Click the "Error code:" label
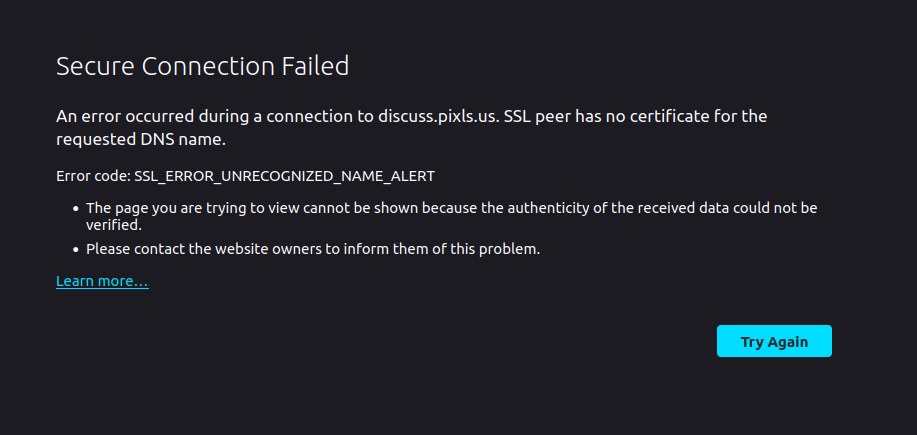The image size is (917, 435). (x=93, y=176)
